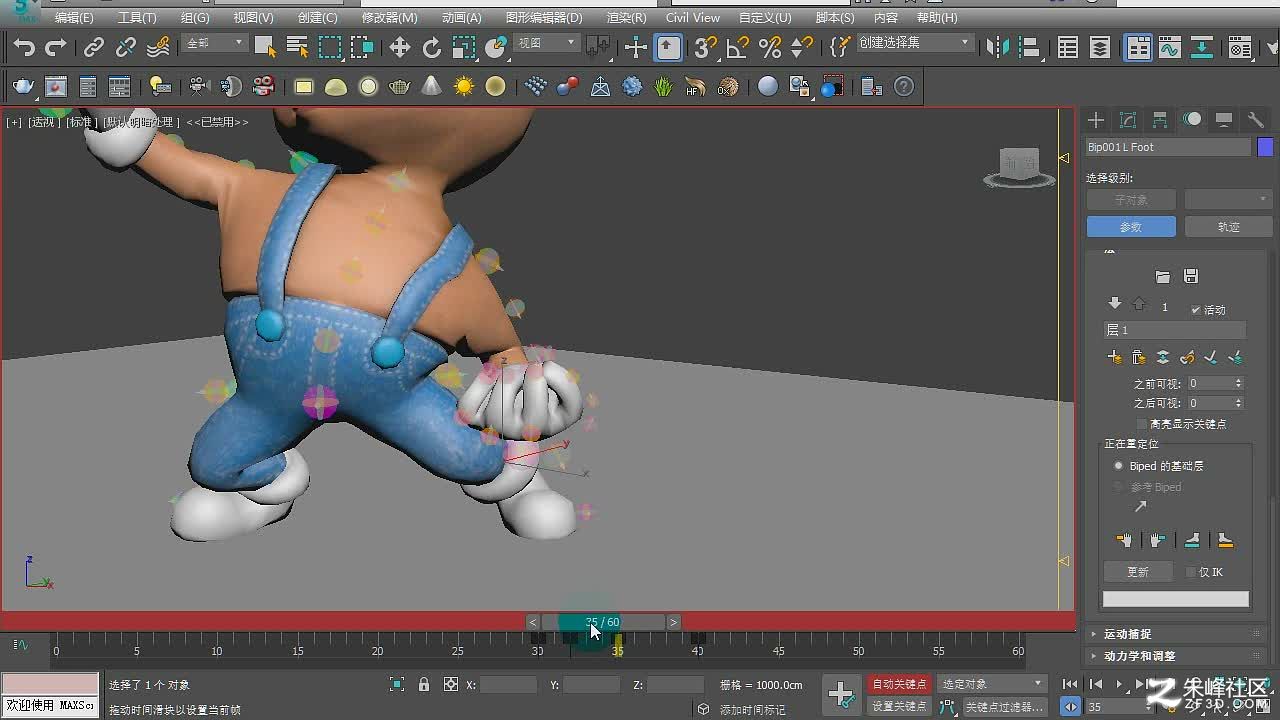Click the save layer disk icon

1190,277
